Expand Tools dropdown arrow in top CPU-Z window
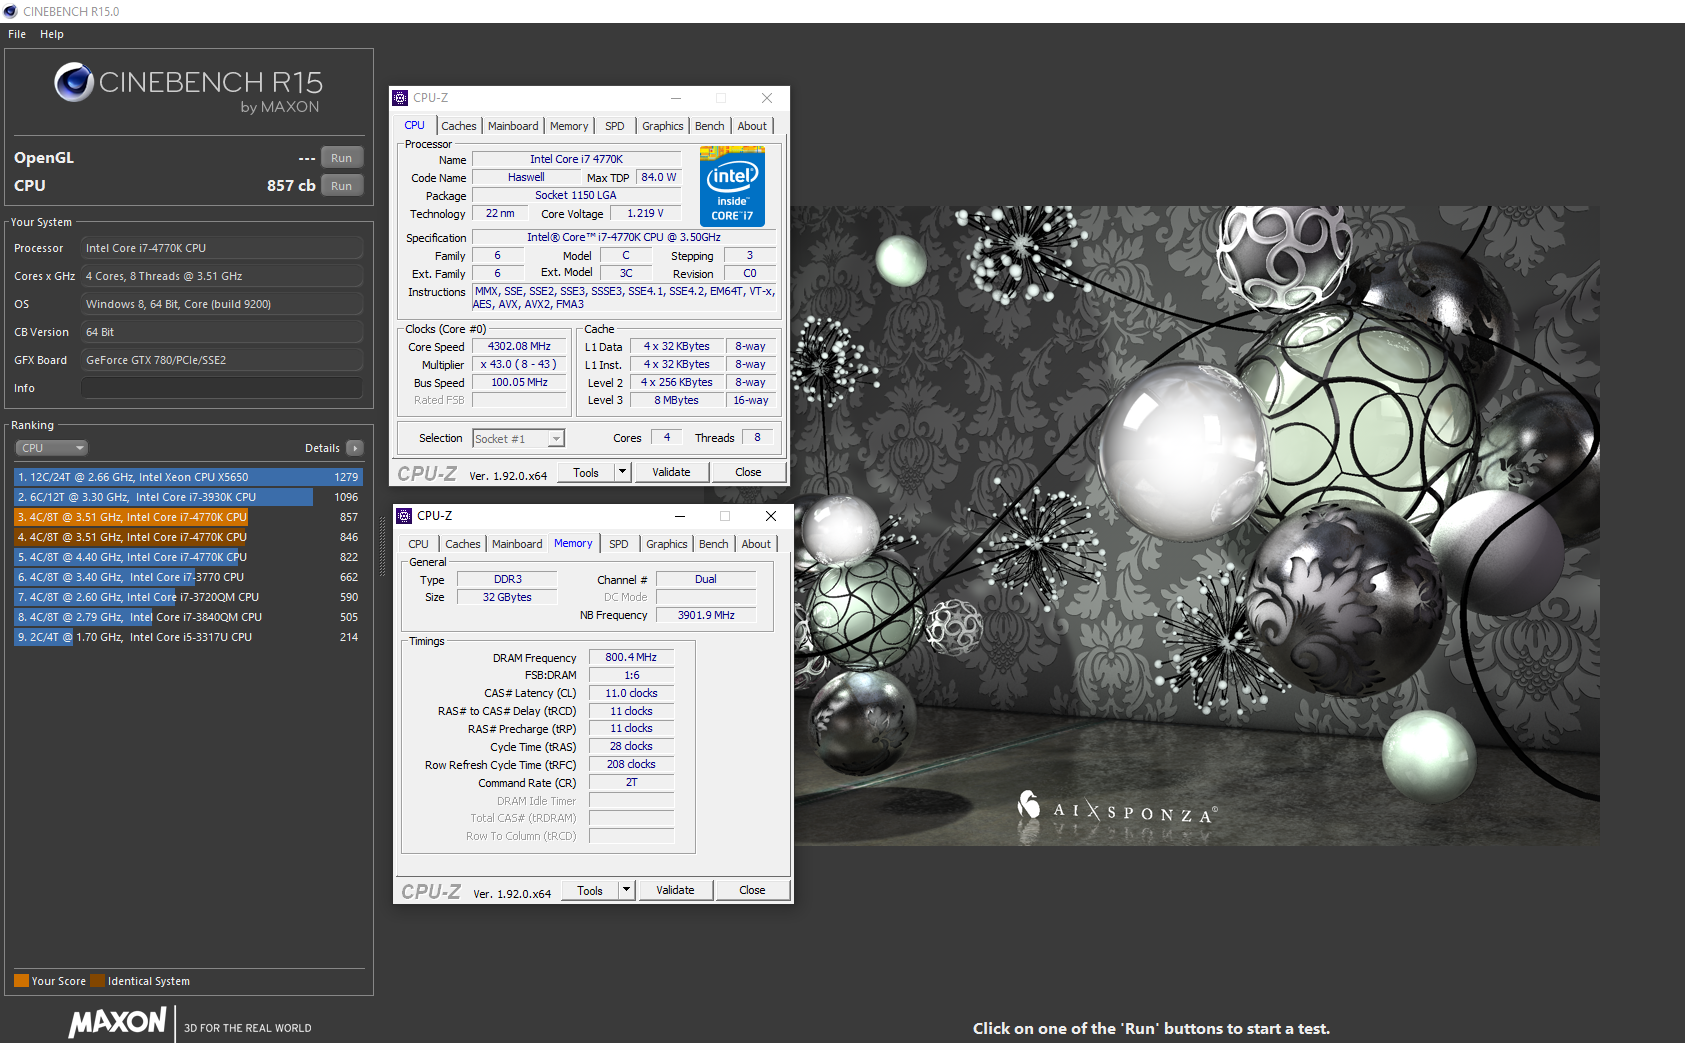 pyautogui.click(x=622, y=472)
